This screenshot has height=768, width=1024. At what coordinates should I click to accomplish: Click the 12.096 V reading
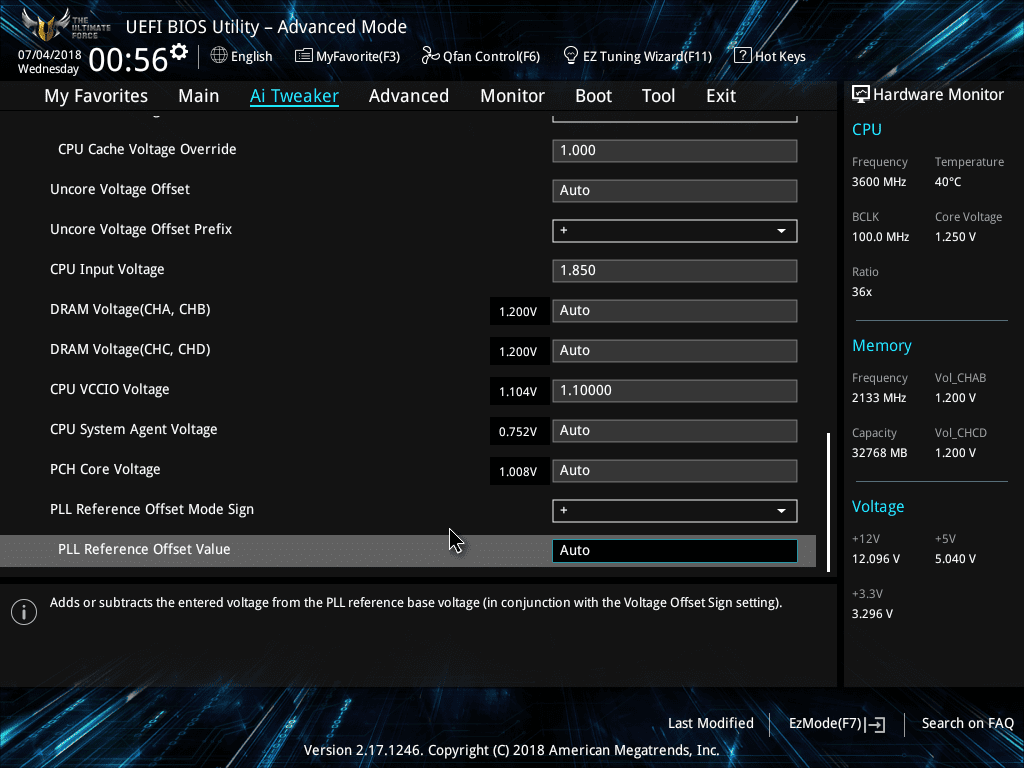pyautogui.click(x=875, y=559)
